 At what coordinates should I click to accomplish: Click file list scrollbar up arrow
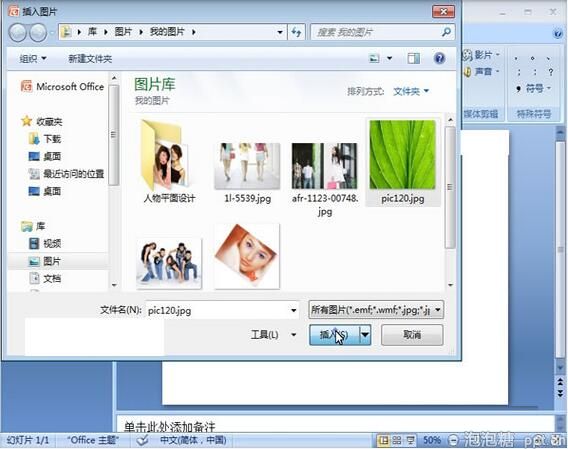tap(450, 120)
